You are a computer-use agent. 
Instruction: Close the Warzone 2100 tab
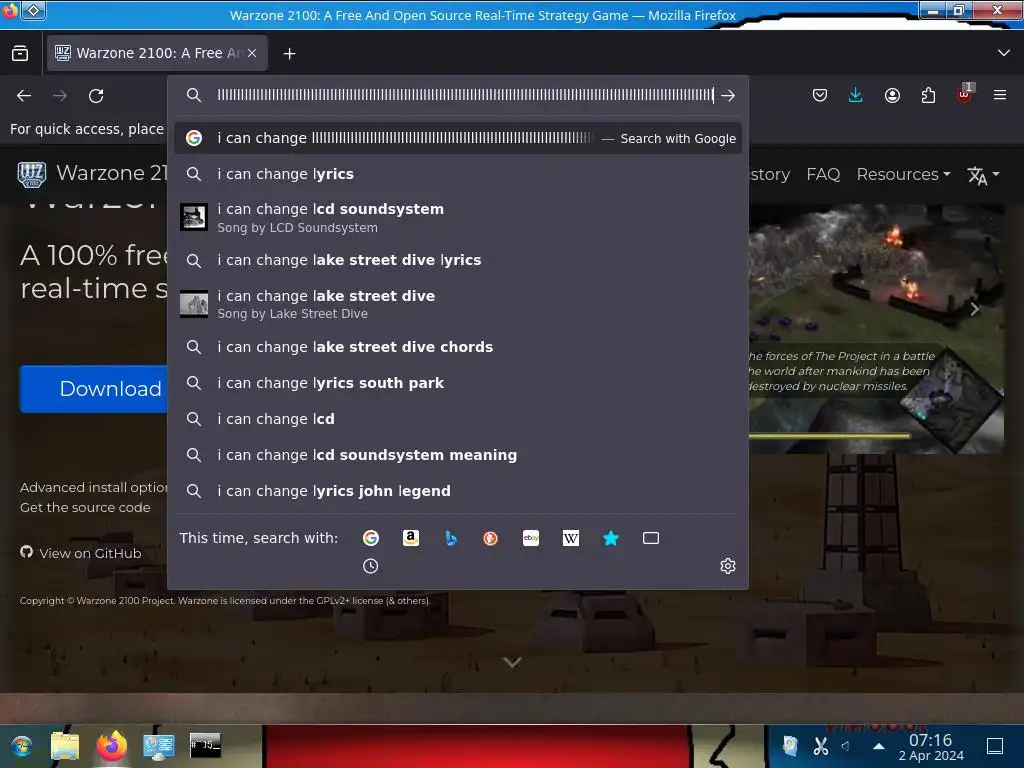252,54
